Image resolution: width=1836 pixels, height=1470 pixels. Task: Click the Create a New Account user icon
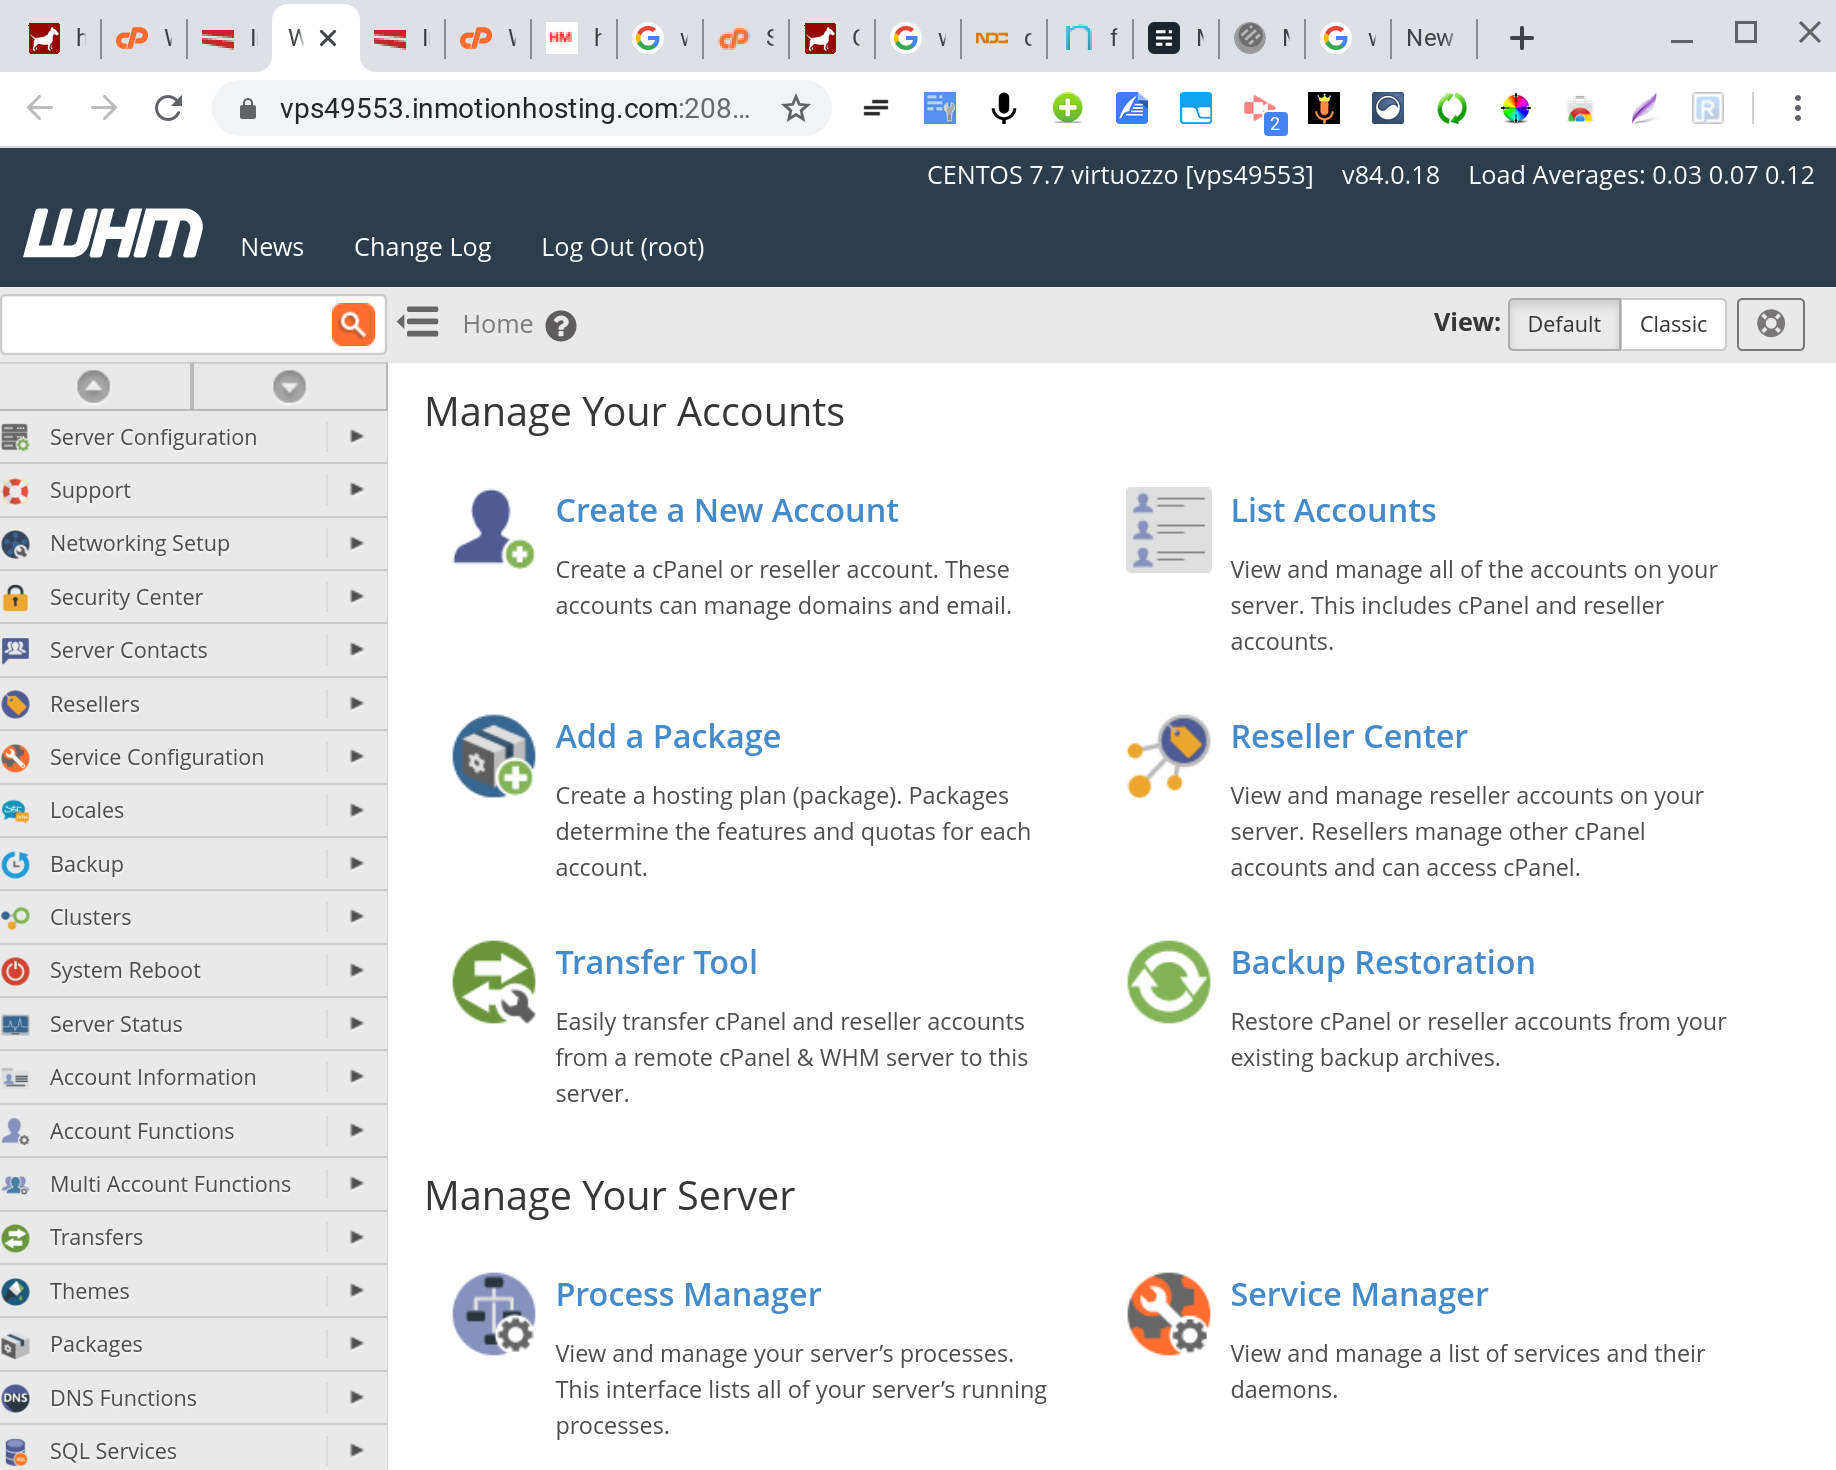point(493,528)
